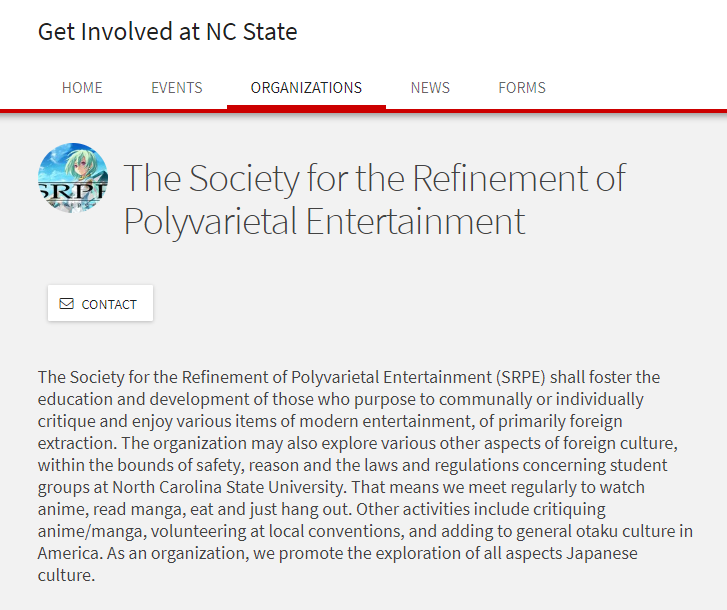Open the Home tab
Screen dimensions: 727x610
[x=82, y=88]
